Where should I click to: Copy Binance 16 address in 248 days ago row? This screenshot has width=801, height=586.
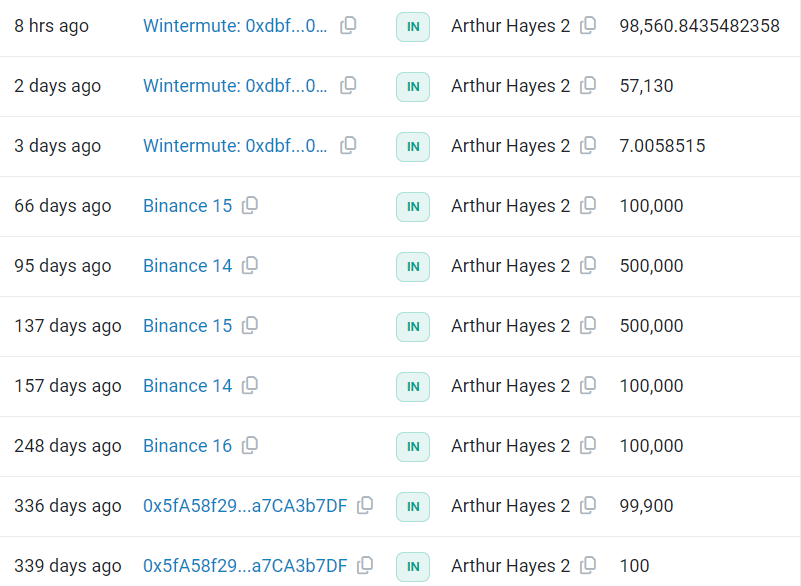tap(250, 445)
